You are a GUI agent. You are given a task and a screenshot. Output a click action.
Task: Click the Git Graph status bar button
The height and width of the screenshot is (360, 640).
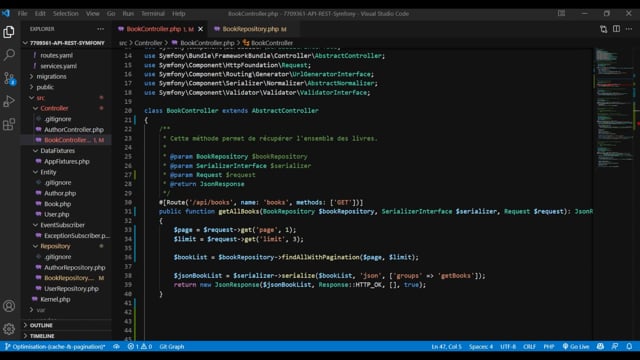pos(172,347)
